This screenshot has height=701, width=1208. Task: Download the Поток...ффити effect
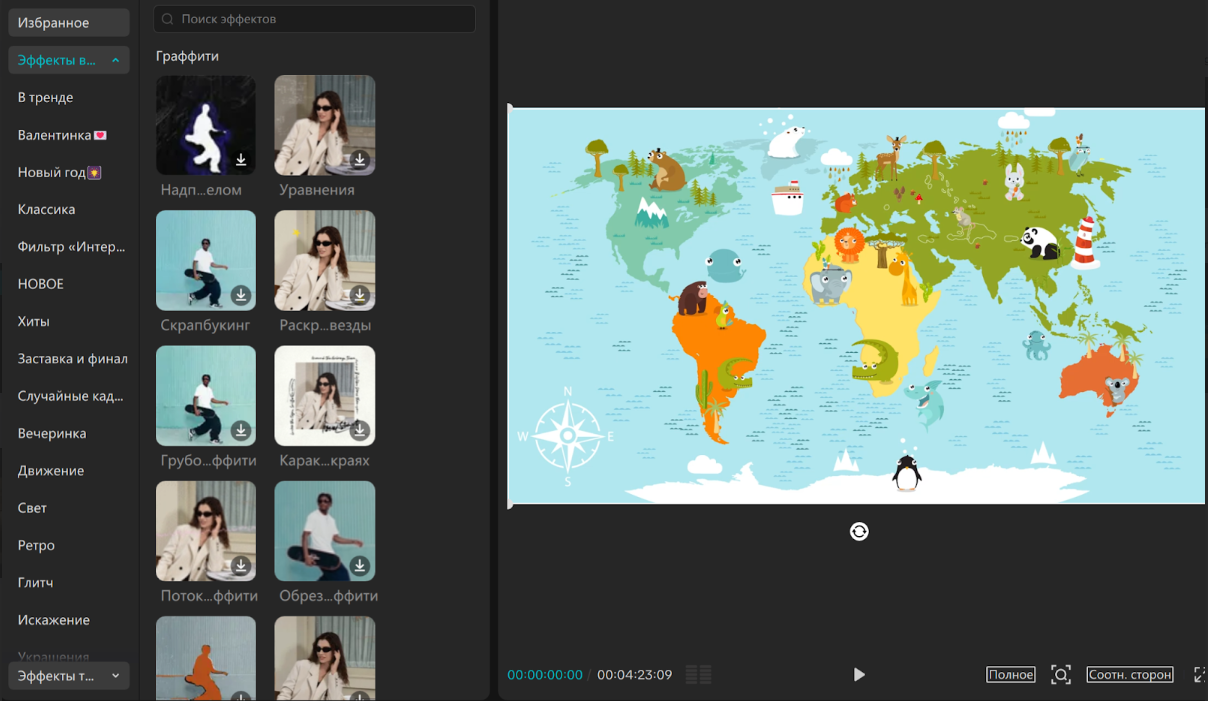pos(241,566)
